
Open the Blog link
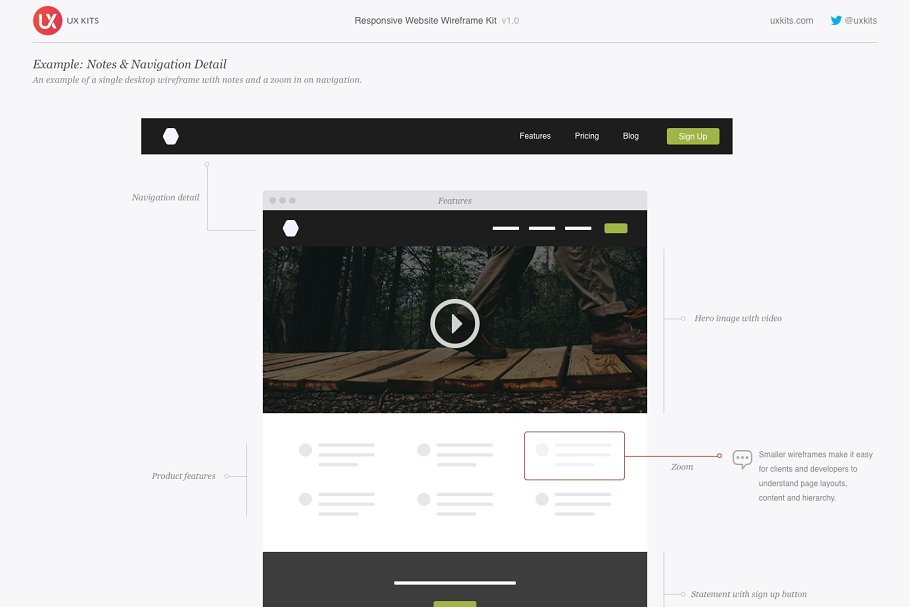click(629, 135)
